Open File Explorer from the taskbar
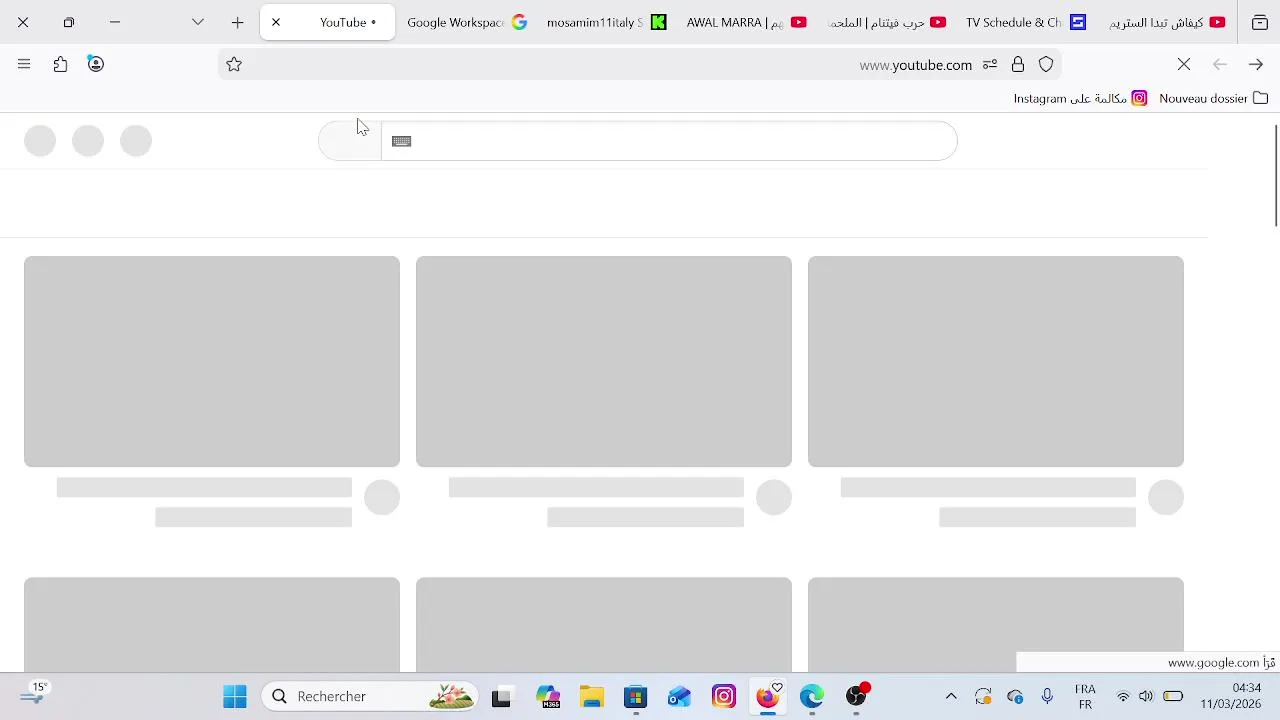The height and width of the screenshot is (720, 1280). 592,696
